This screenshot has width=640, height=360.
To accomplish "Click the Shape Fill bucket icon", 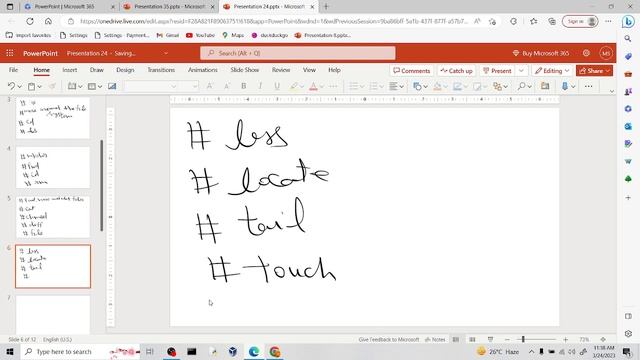I will point(437,86).
